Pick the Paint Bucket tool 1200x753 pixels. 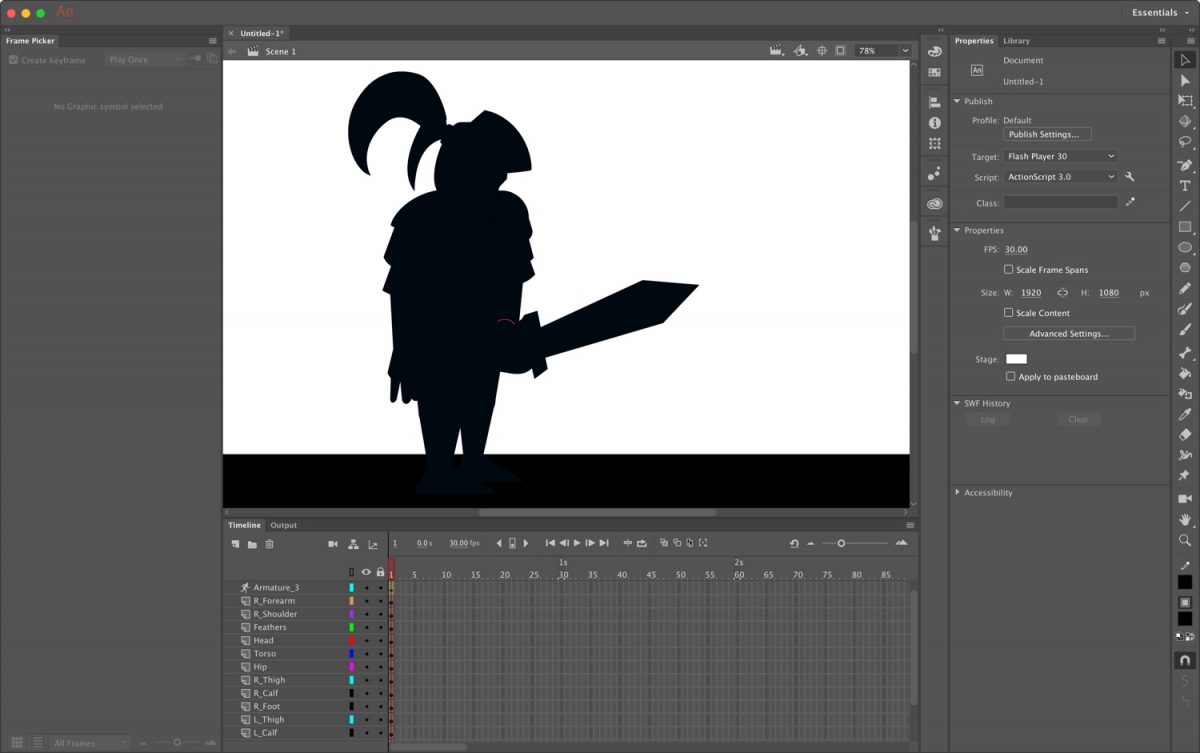tap(1186, 370)
